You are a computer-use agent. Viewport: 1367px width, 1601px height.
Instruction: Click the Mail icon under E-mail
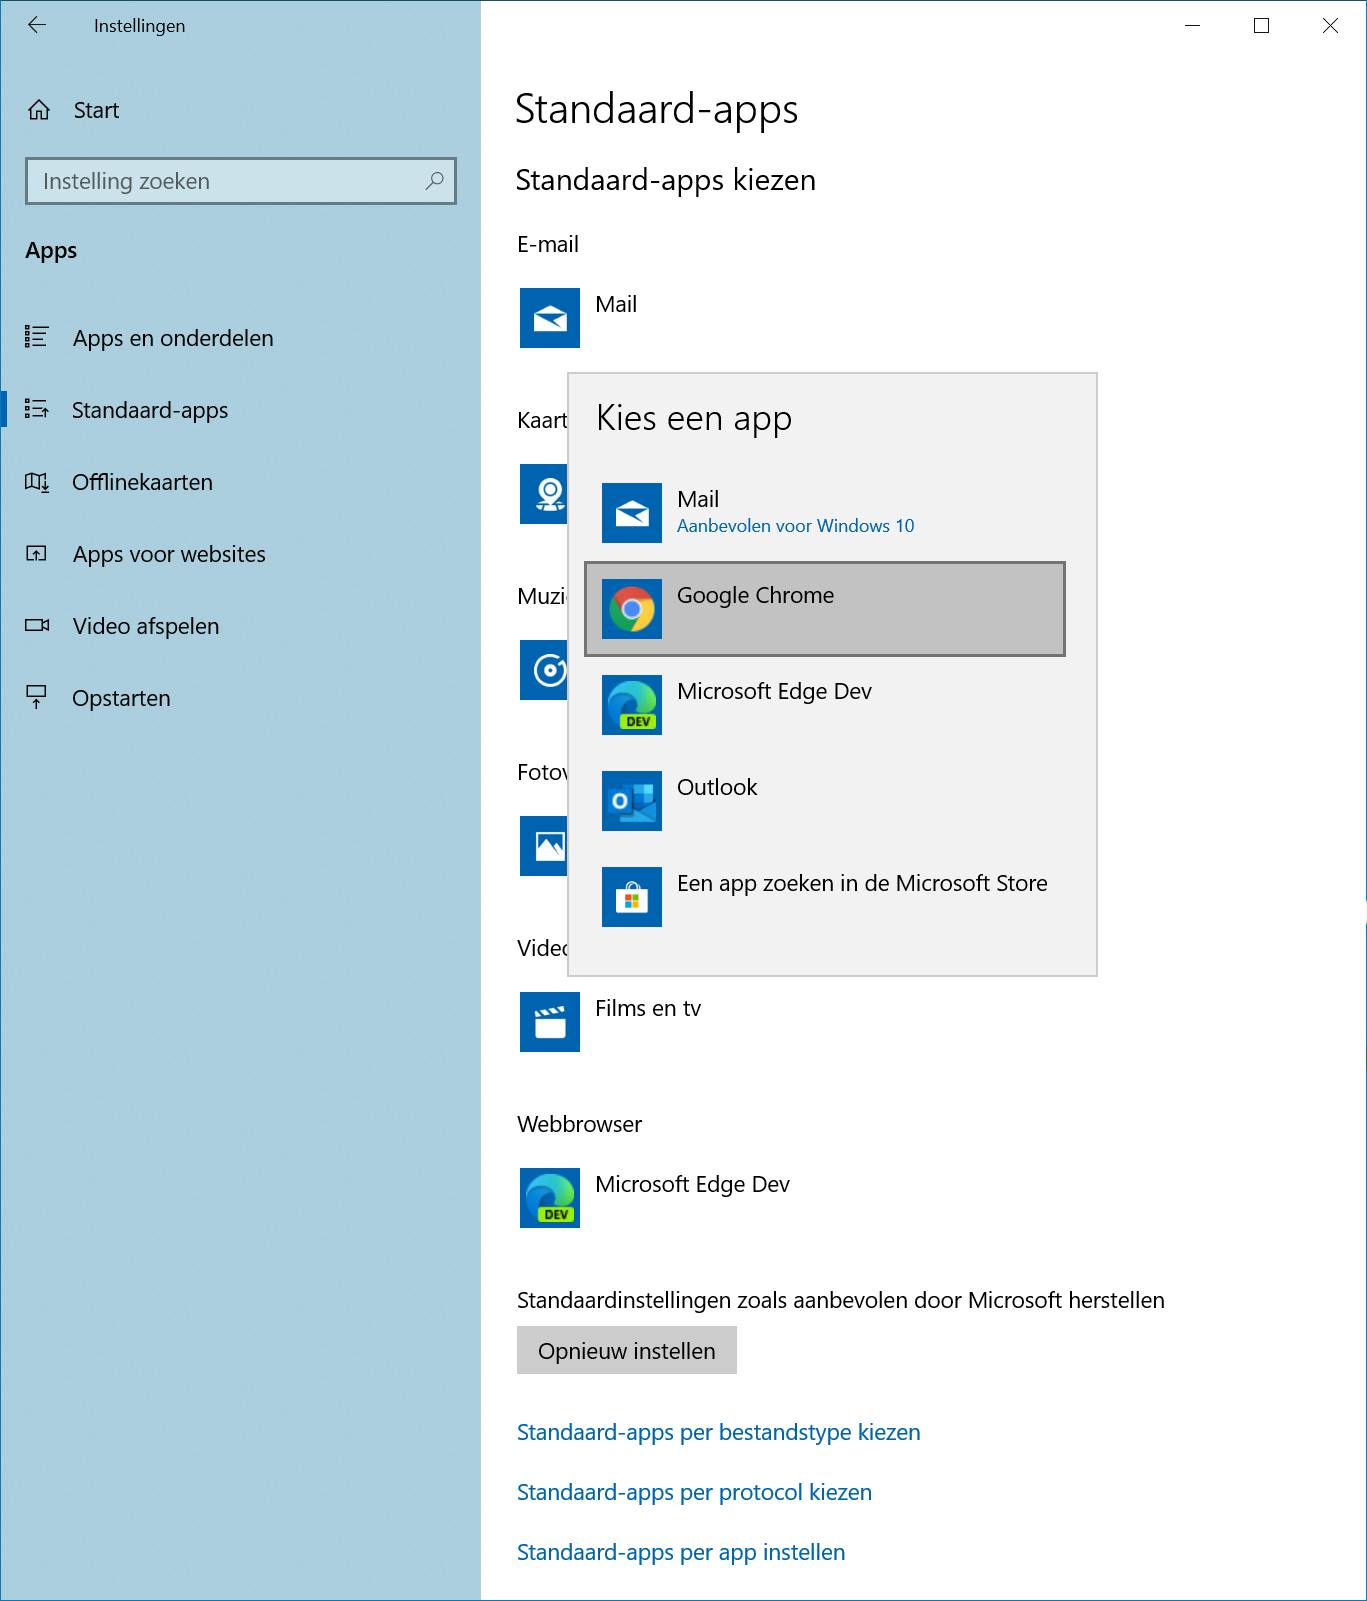tap(550, 318)
